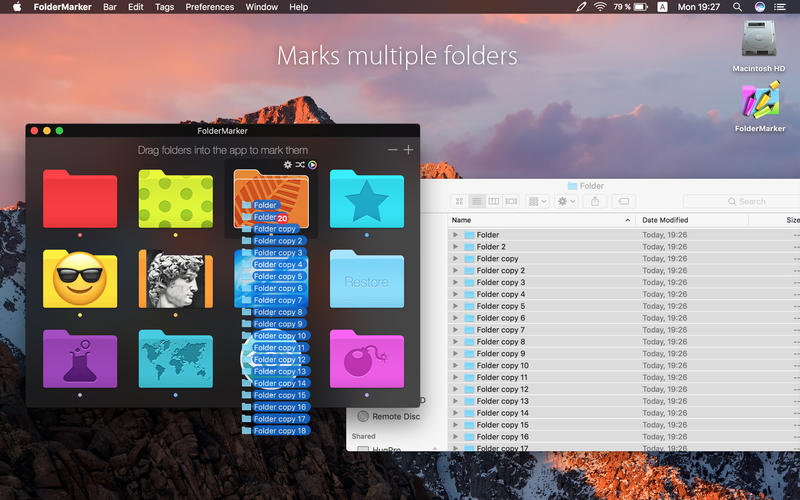
Task: Open the Tags menu
Action: [x=164, y=7]
